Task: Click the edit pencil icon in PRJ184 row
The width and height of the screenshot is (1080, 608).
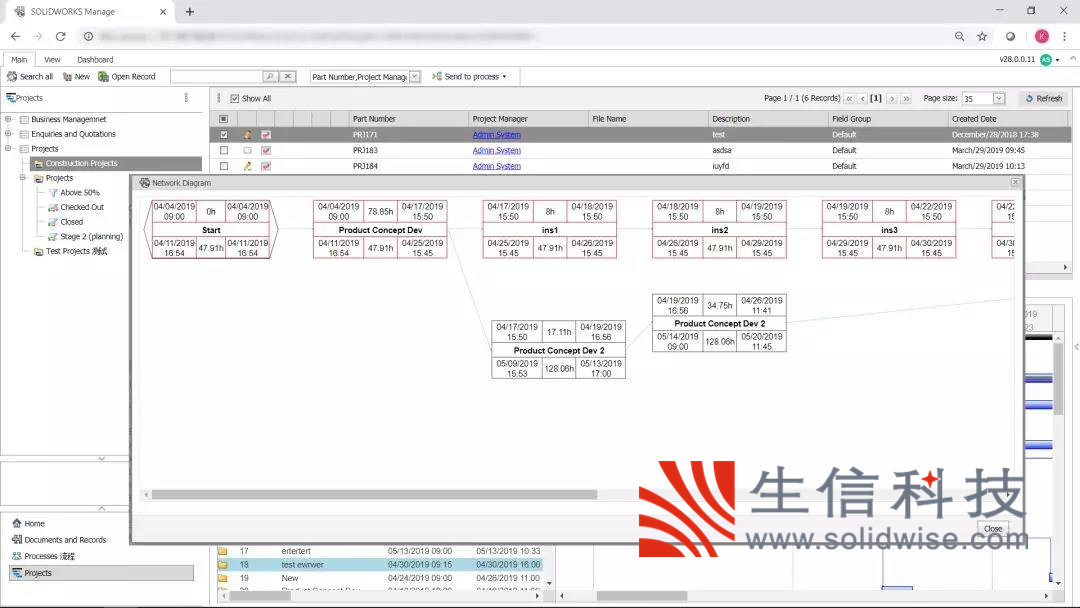Action: (x=247, y=166)
